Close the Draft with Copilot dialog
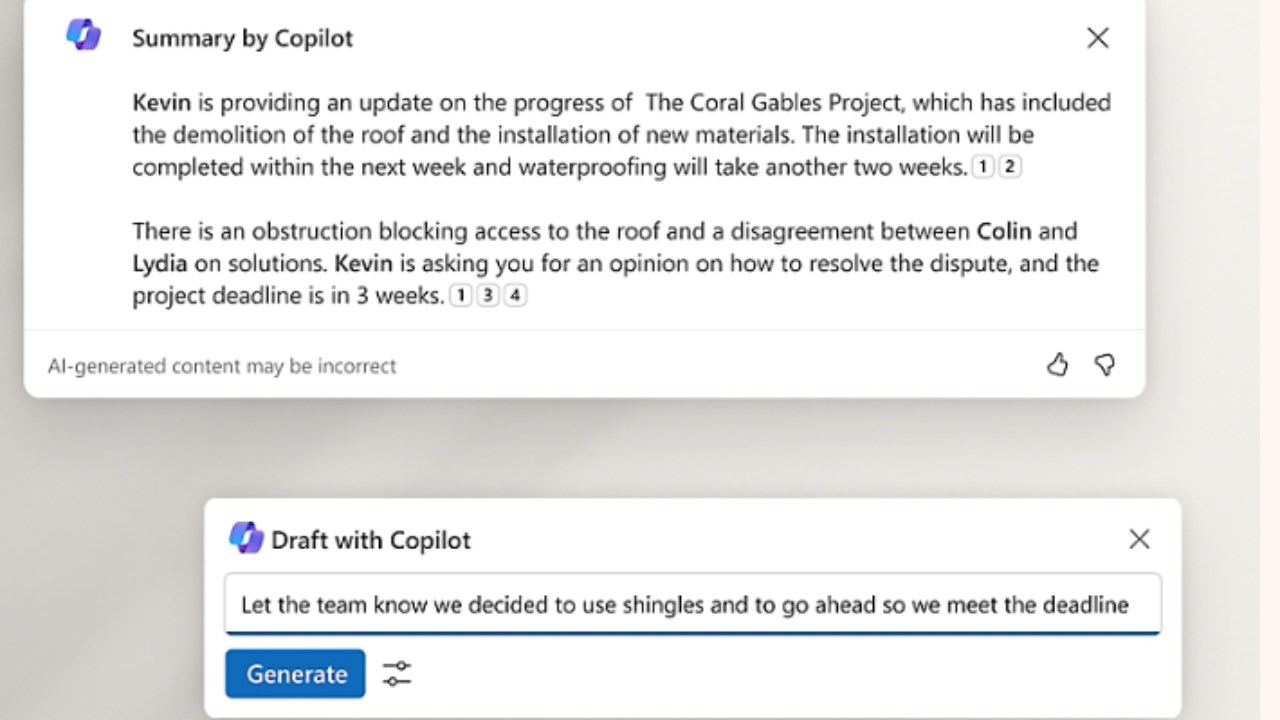Image resolution: width=1280 pixels, height=720 pixels. (x=1139, y=539)
